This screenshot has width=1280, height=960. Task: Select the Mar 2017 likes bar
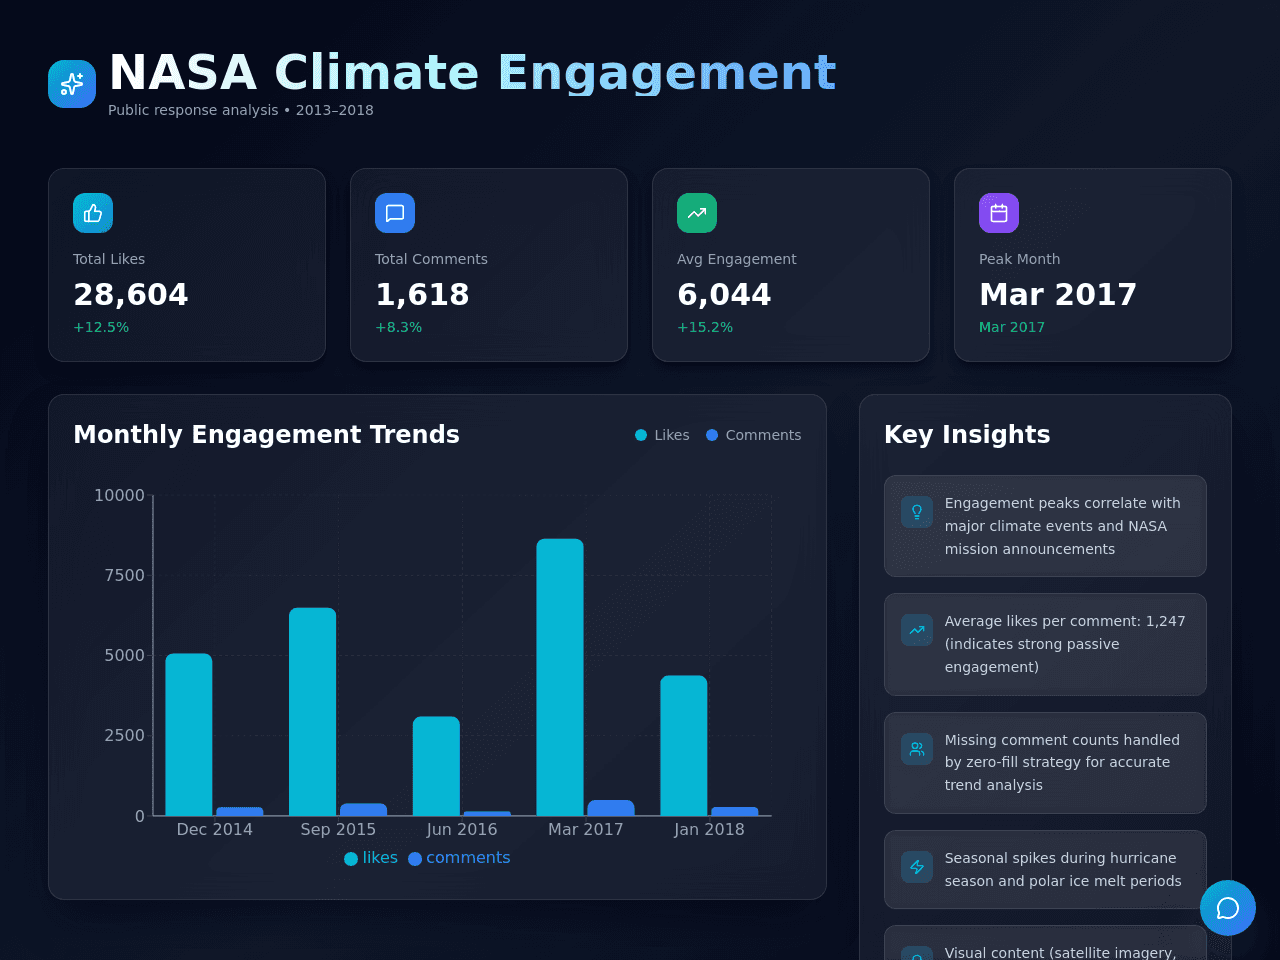click(560, 677)
